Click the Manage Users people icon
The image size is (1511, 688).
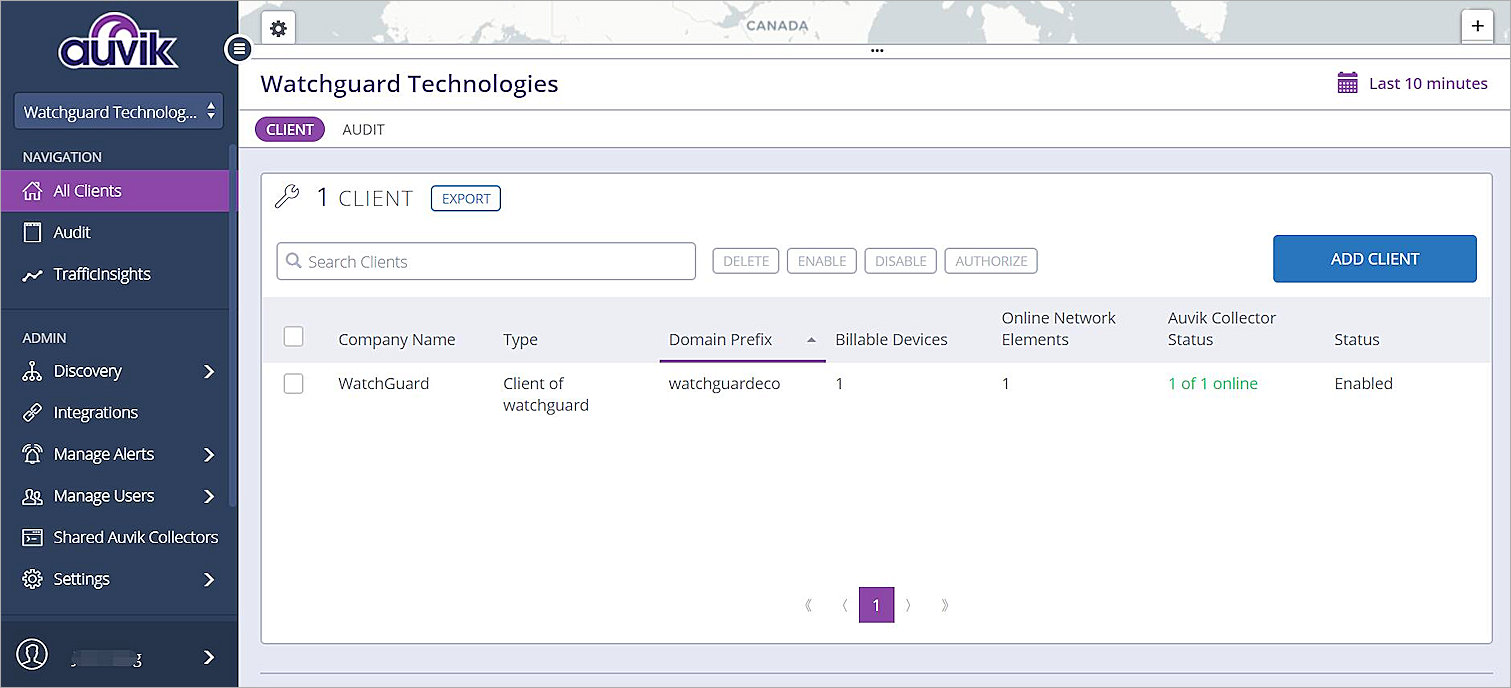point(31,495)
